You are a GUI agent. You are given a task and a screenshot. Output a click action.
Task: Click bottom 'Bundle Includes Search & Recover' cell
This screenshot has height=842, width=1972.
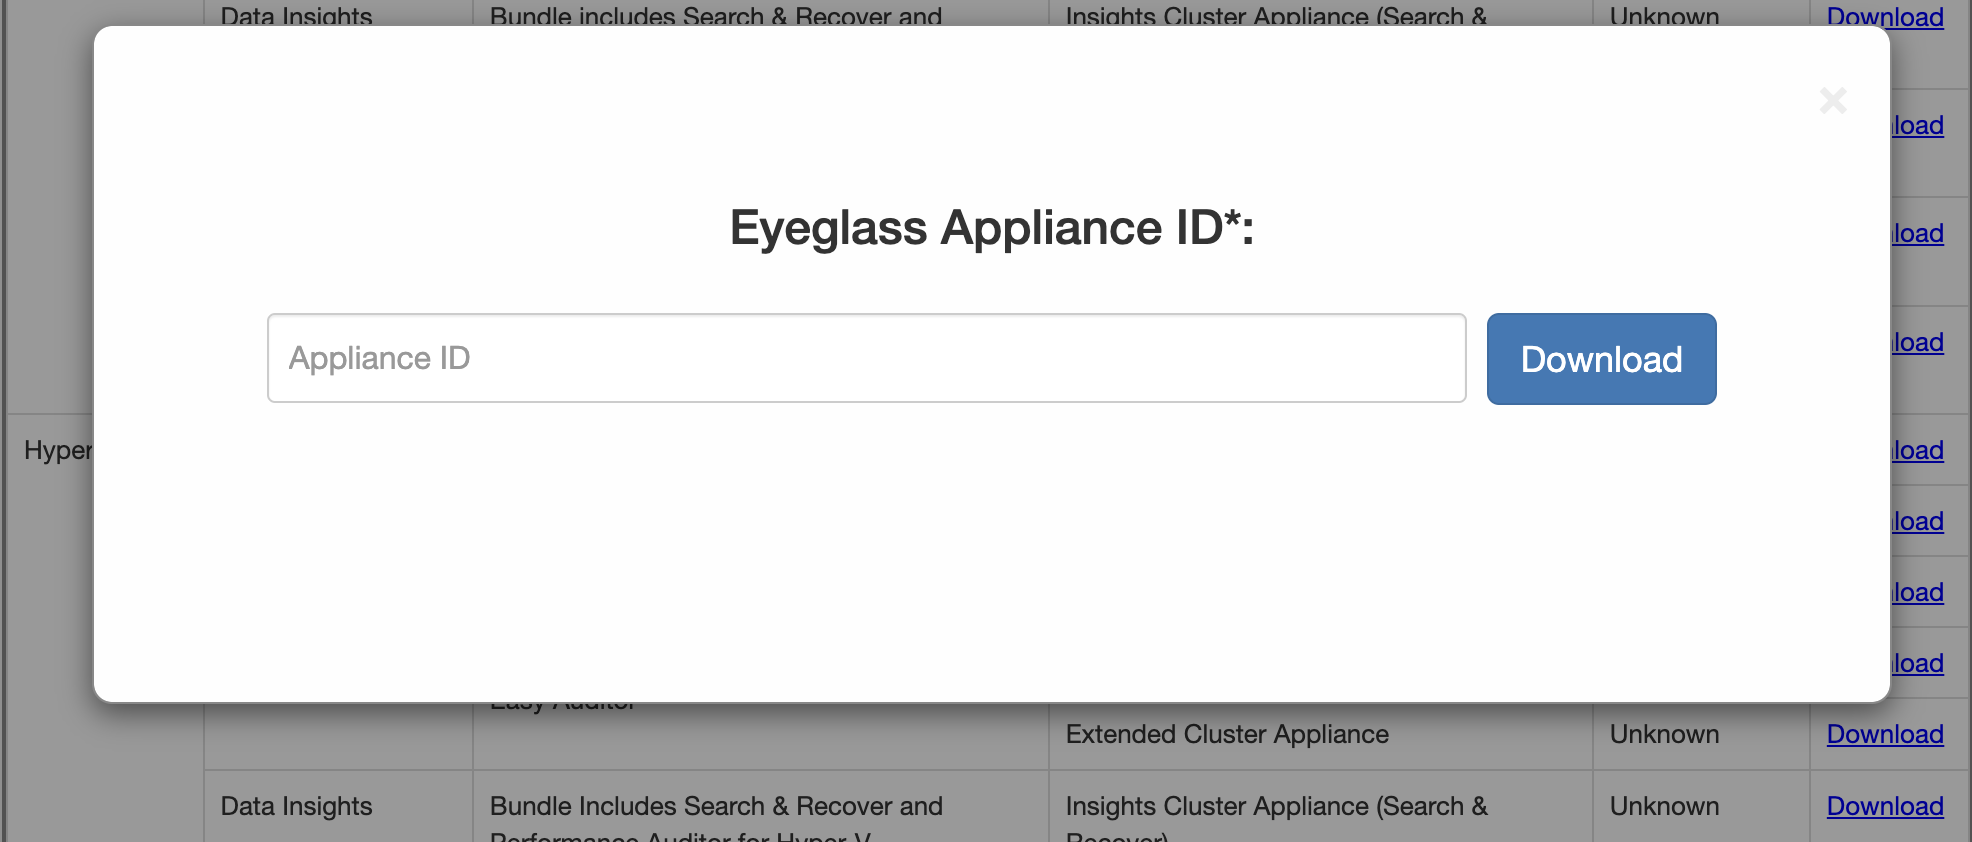click(x=716, y=808)
